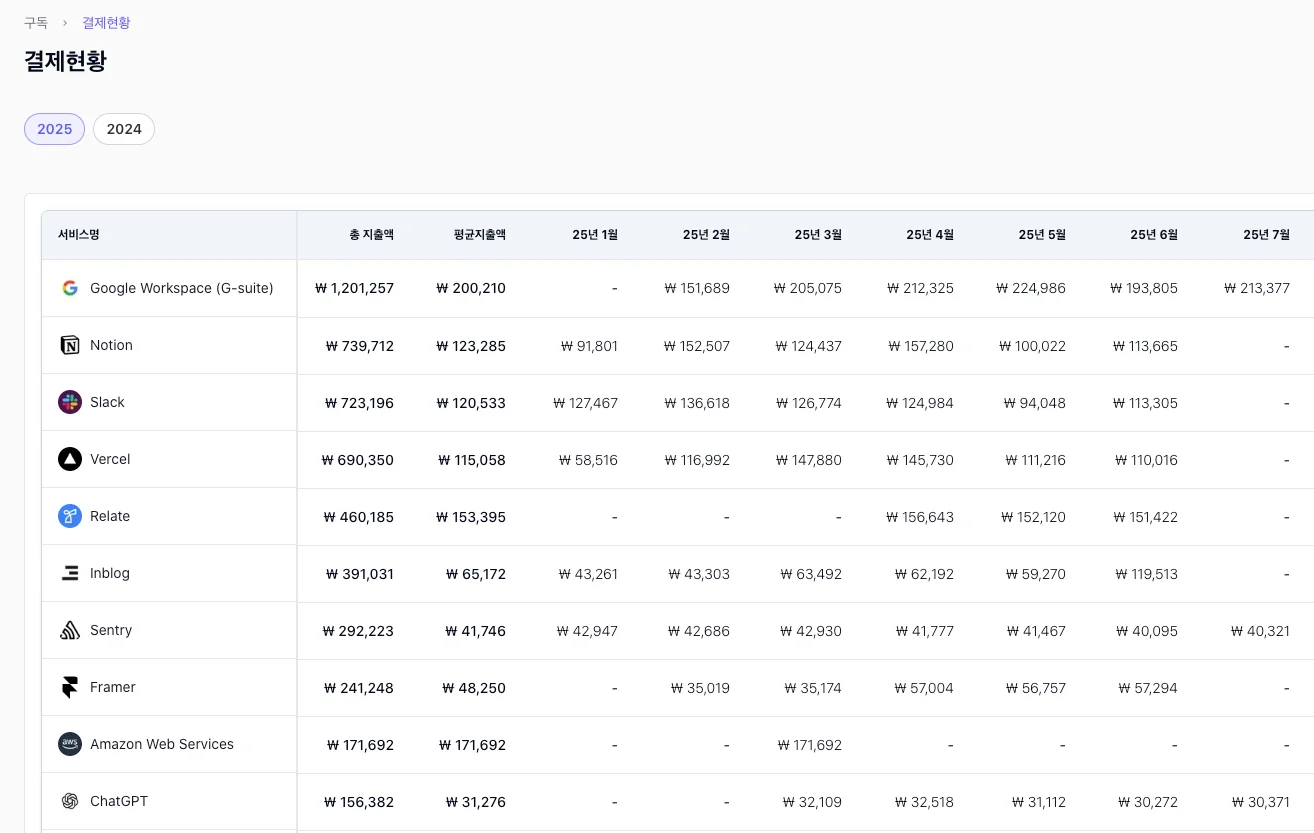The image size is (1314, 833).
Task: Sort by 총 지출액 column header
Action: (x=371, y=235)
